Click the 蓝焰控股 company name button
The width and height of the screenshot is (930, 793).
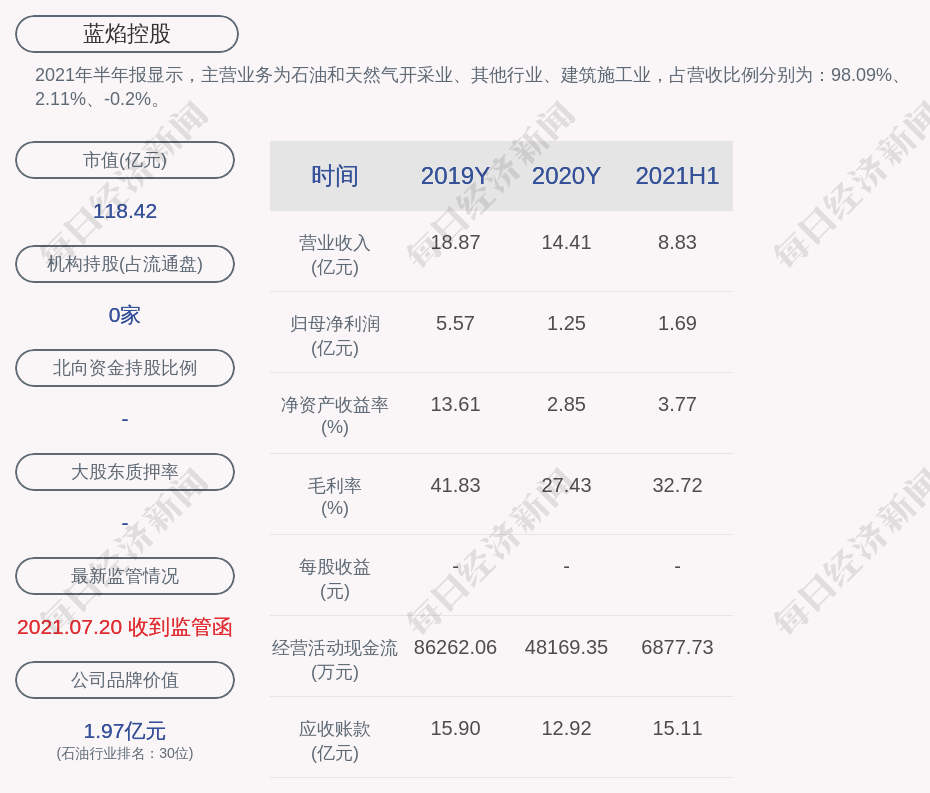[127, 34]
